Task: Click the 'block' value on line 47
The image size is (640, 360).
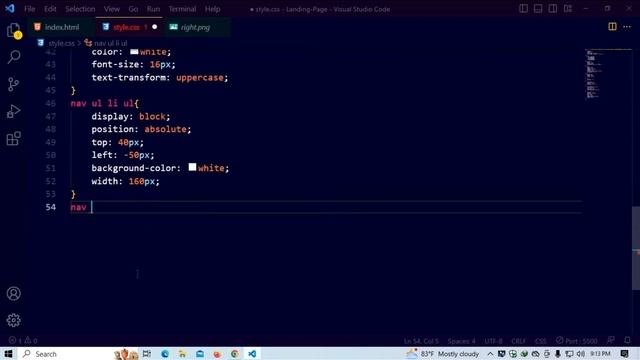Action: tap(152, 116)
